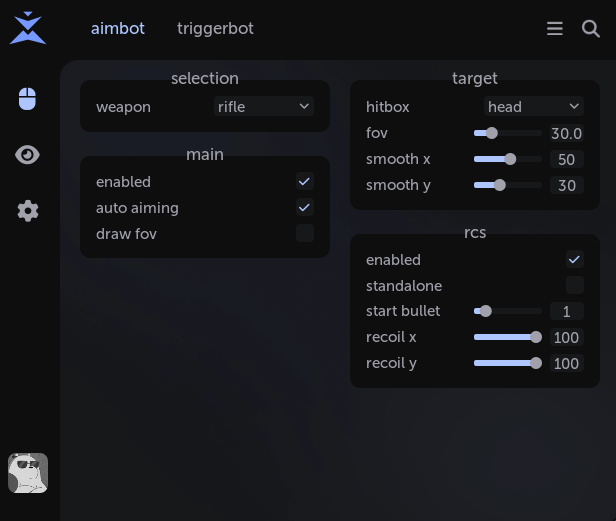616x521 pixels.
Task: Click the recoil y value field showing 100
Action: pos(566,363)
